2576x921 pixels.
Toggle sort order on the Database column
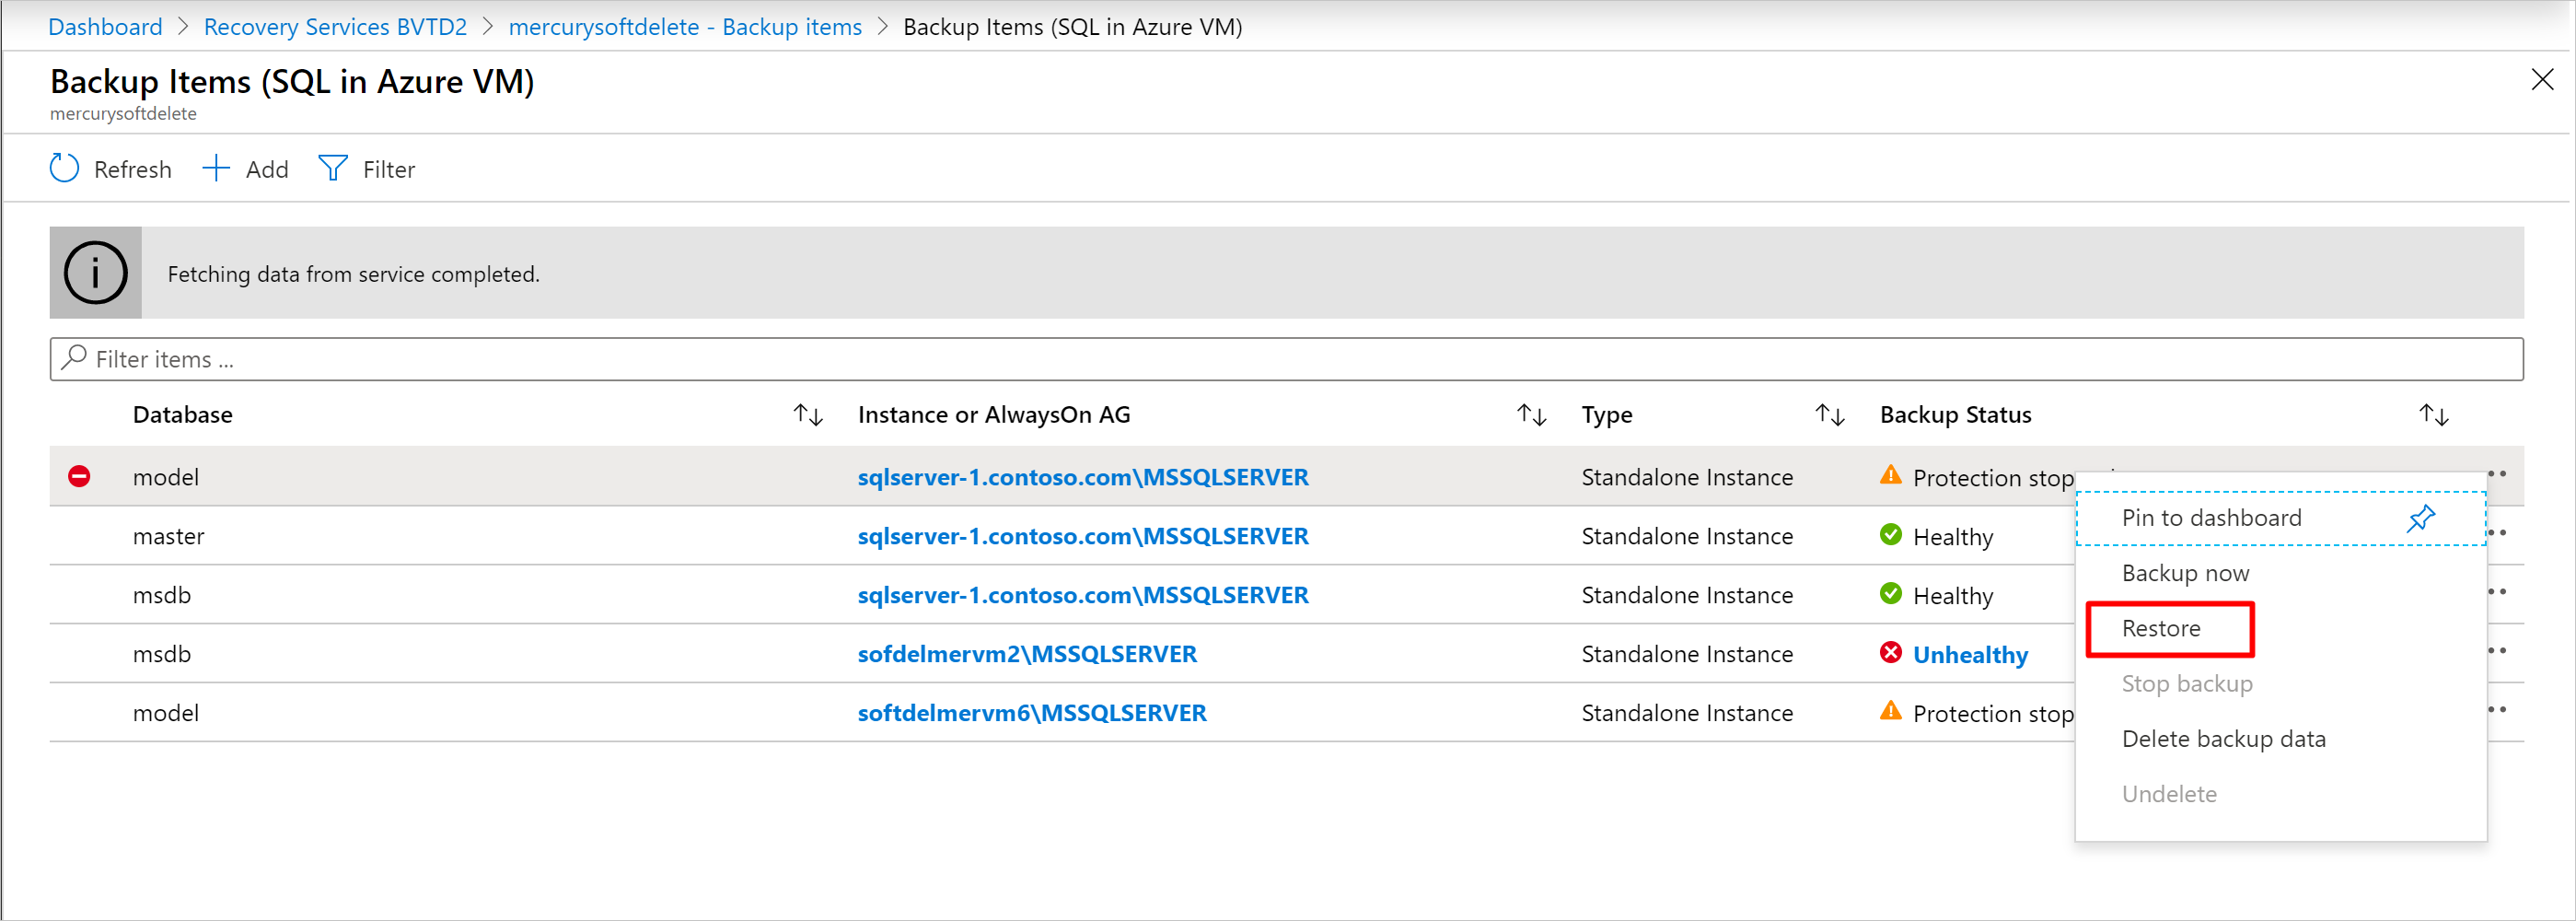pyautogui.click(x=807, y=414)
